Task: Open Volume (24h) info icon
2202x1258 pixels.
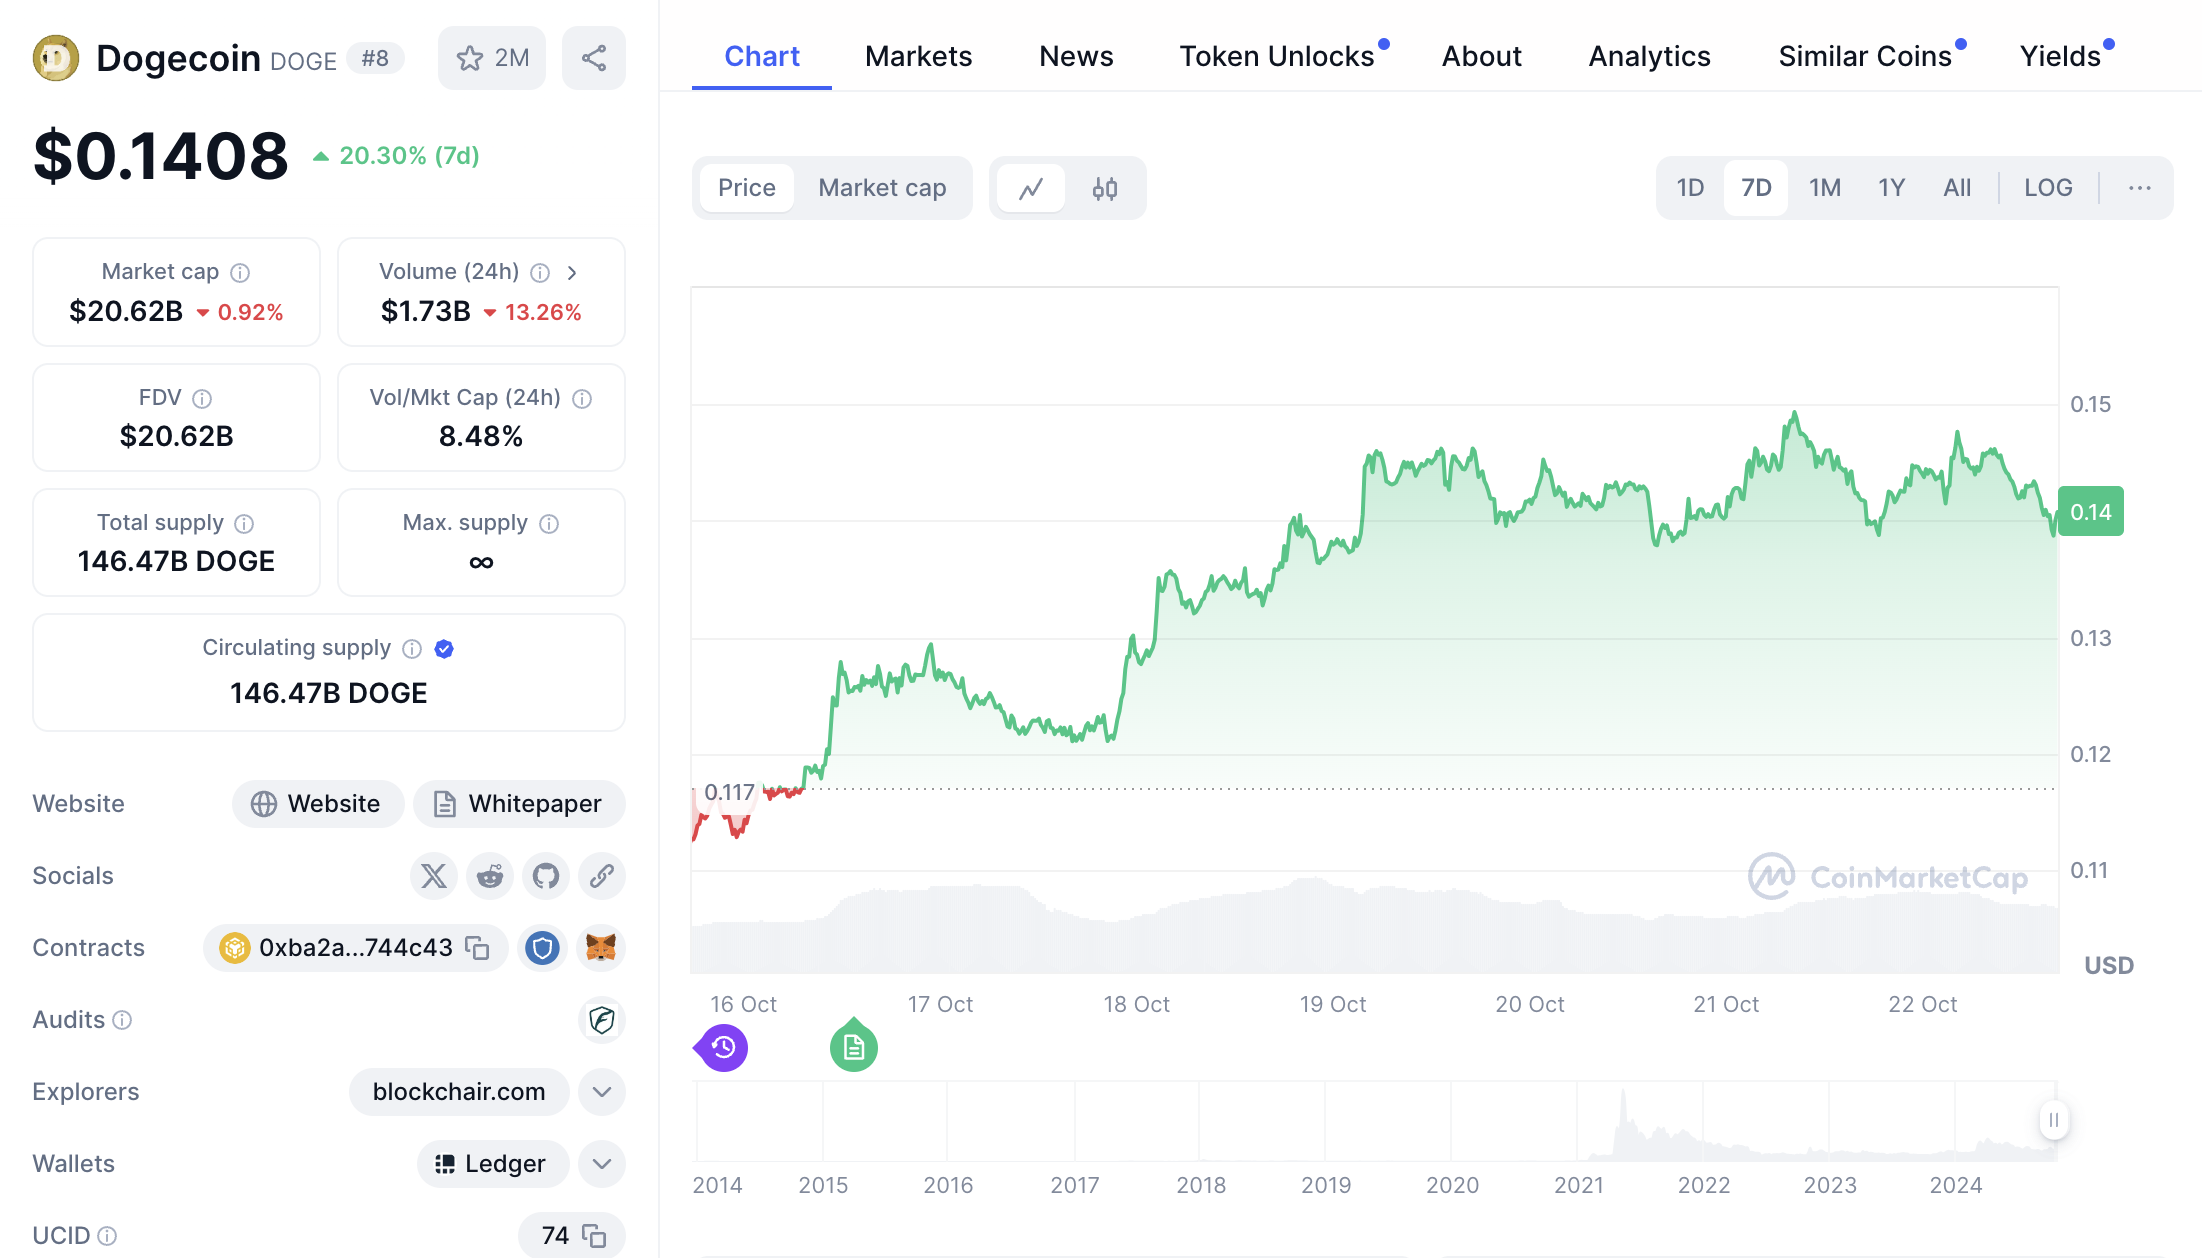Action: point(540,272)
